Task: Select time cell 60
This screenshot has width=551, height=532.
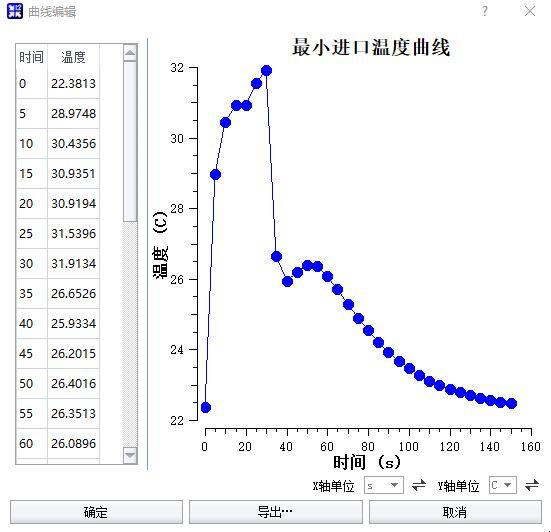Action: [31, 443]
